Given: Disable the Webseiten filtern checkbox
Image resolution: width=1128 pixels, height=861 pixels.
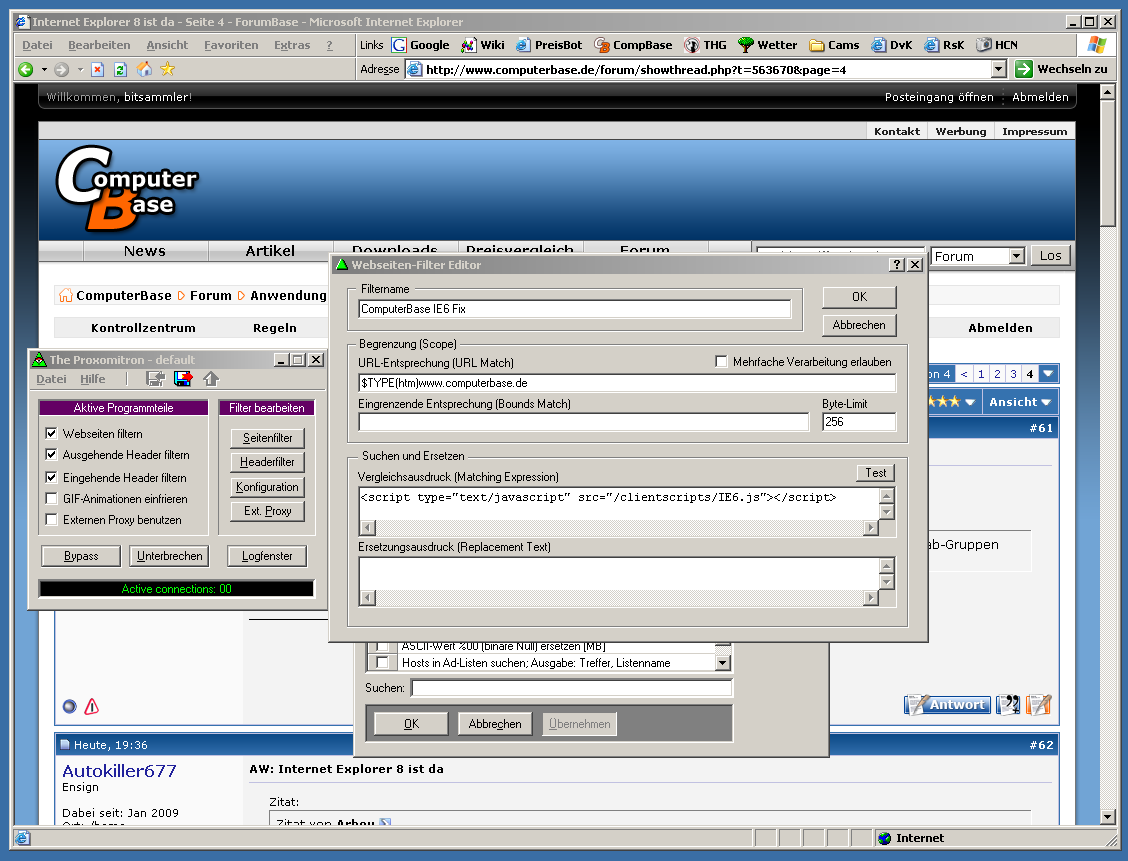Looking at the screenshot, I should click(x=49, y=434).
